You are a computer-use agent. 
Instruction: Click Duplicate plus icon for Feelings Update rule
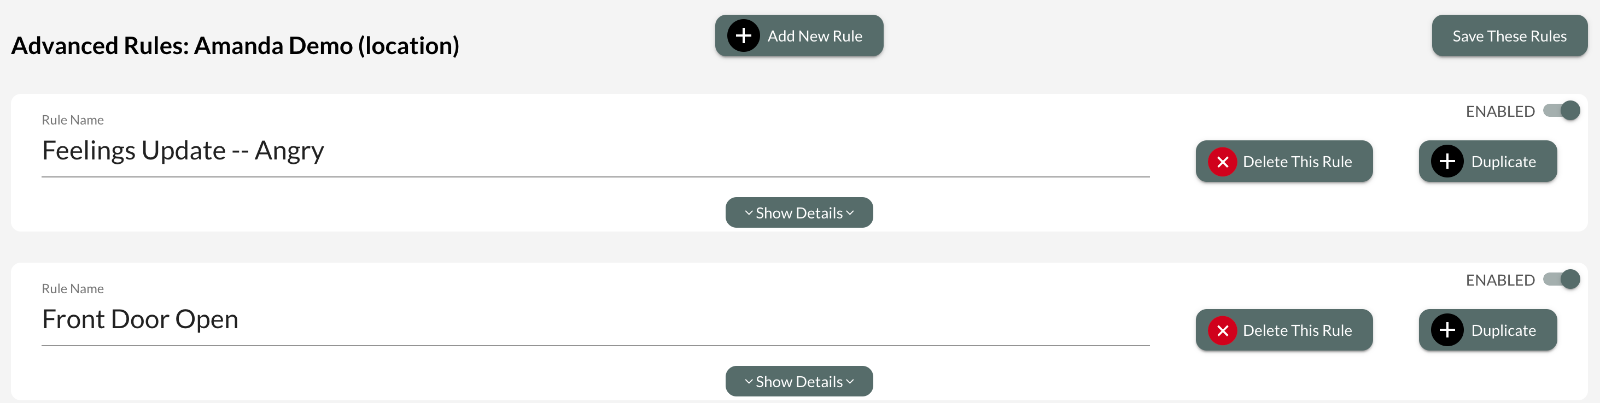coord(1447,162)
